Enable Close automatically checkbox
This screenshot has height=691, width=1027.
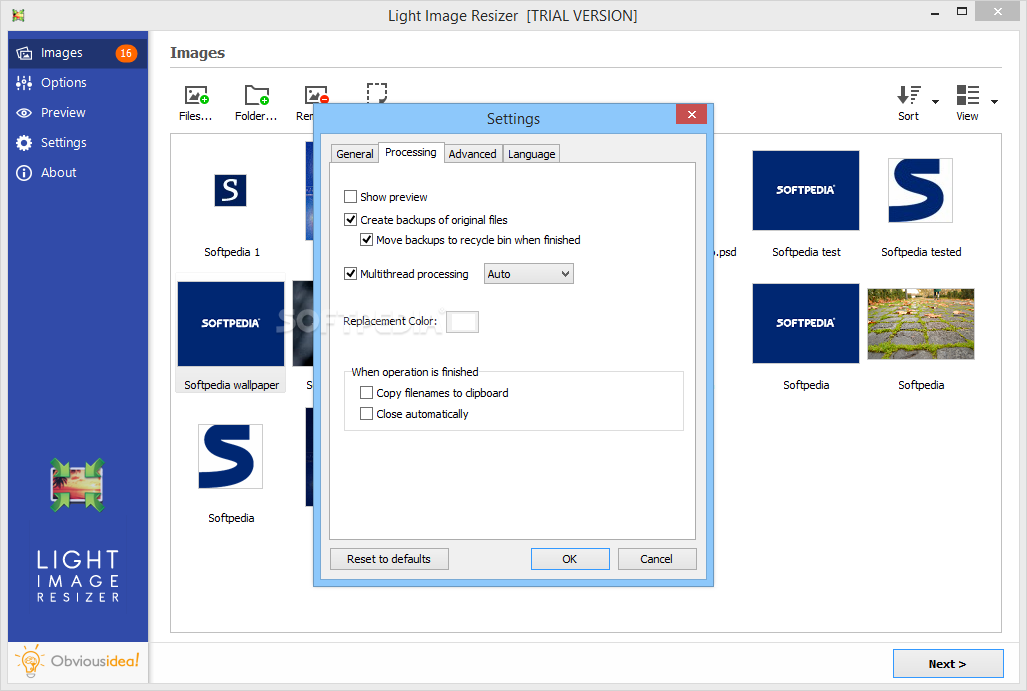367,414
